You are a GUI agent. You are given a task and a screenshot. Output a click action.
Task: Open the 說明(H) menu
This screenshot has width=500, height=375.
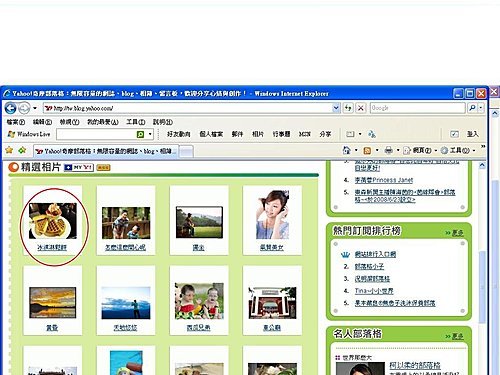click(163, 122)
